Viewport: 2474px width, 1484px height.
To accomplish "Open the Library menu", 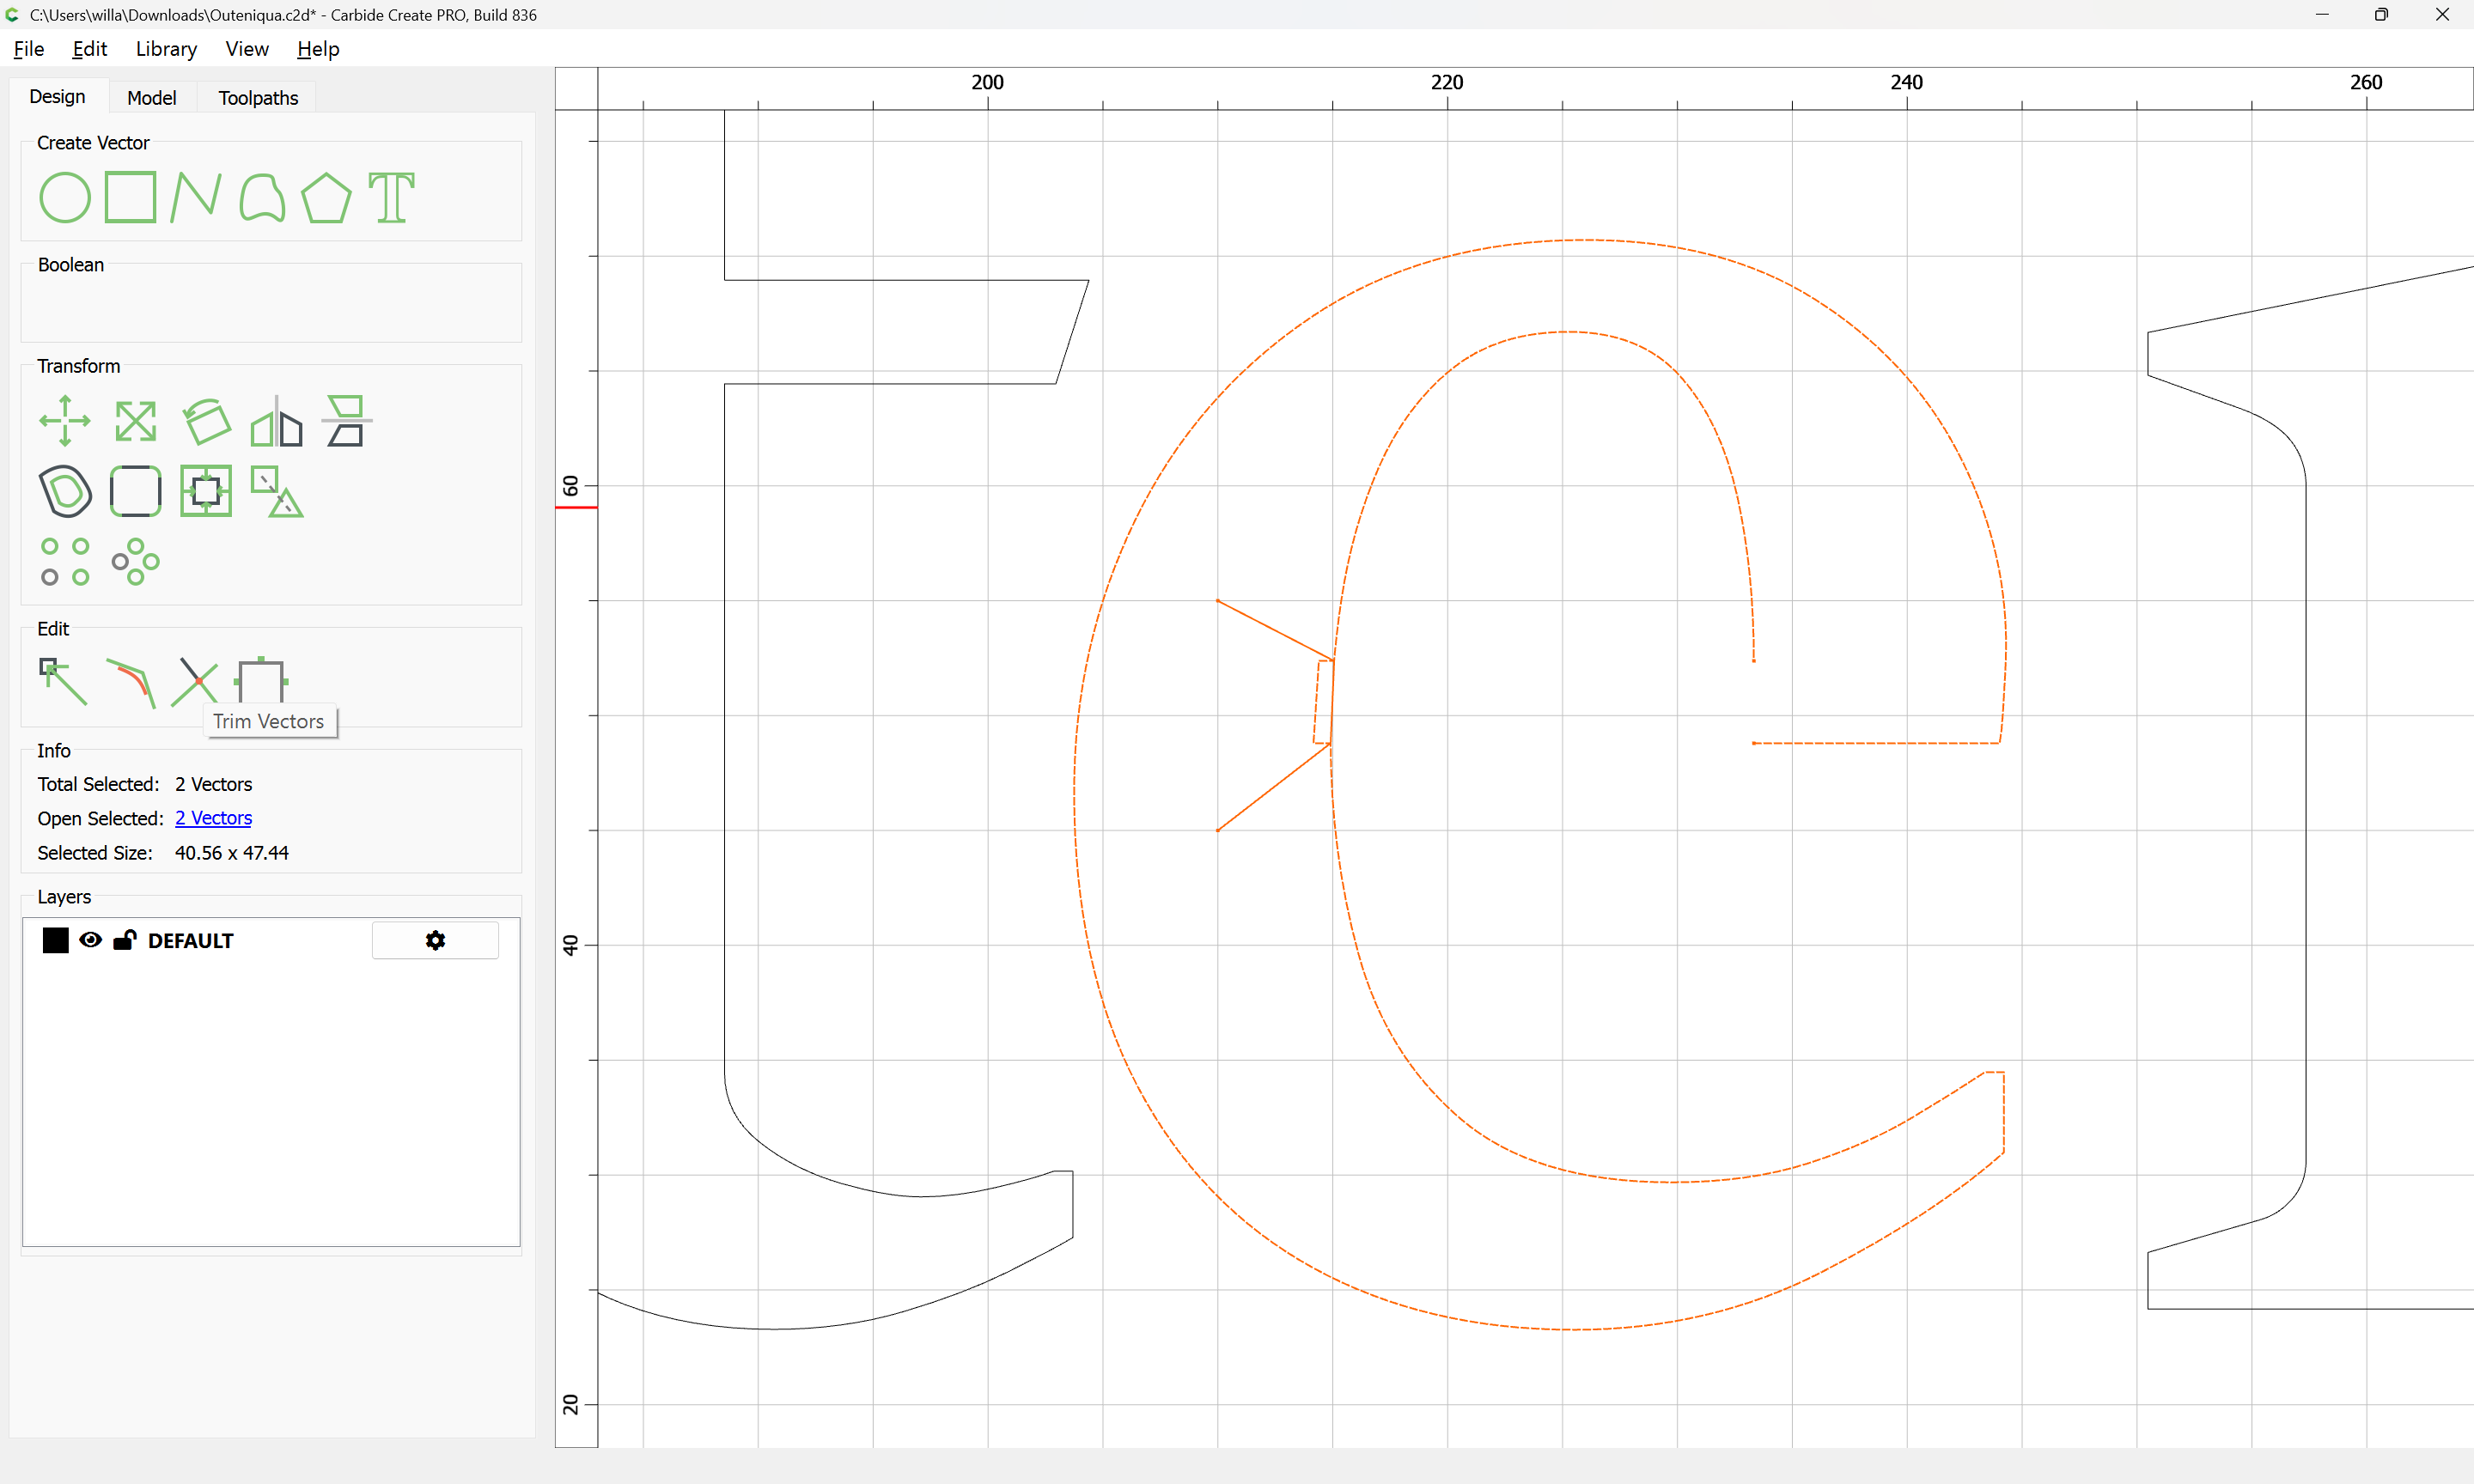I will pos(166,49).
